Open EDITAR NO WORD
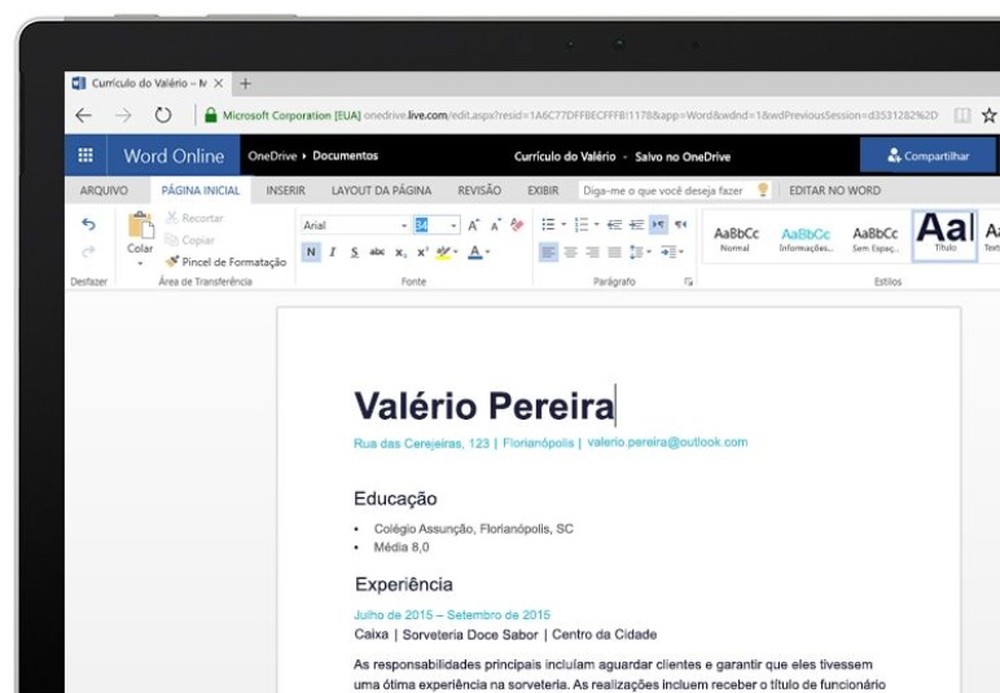Screen dimensions: 1000x693 point(835,191)
